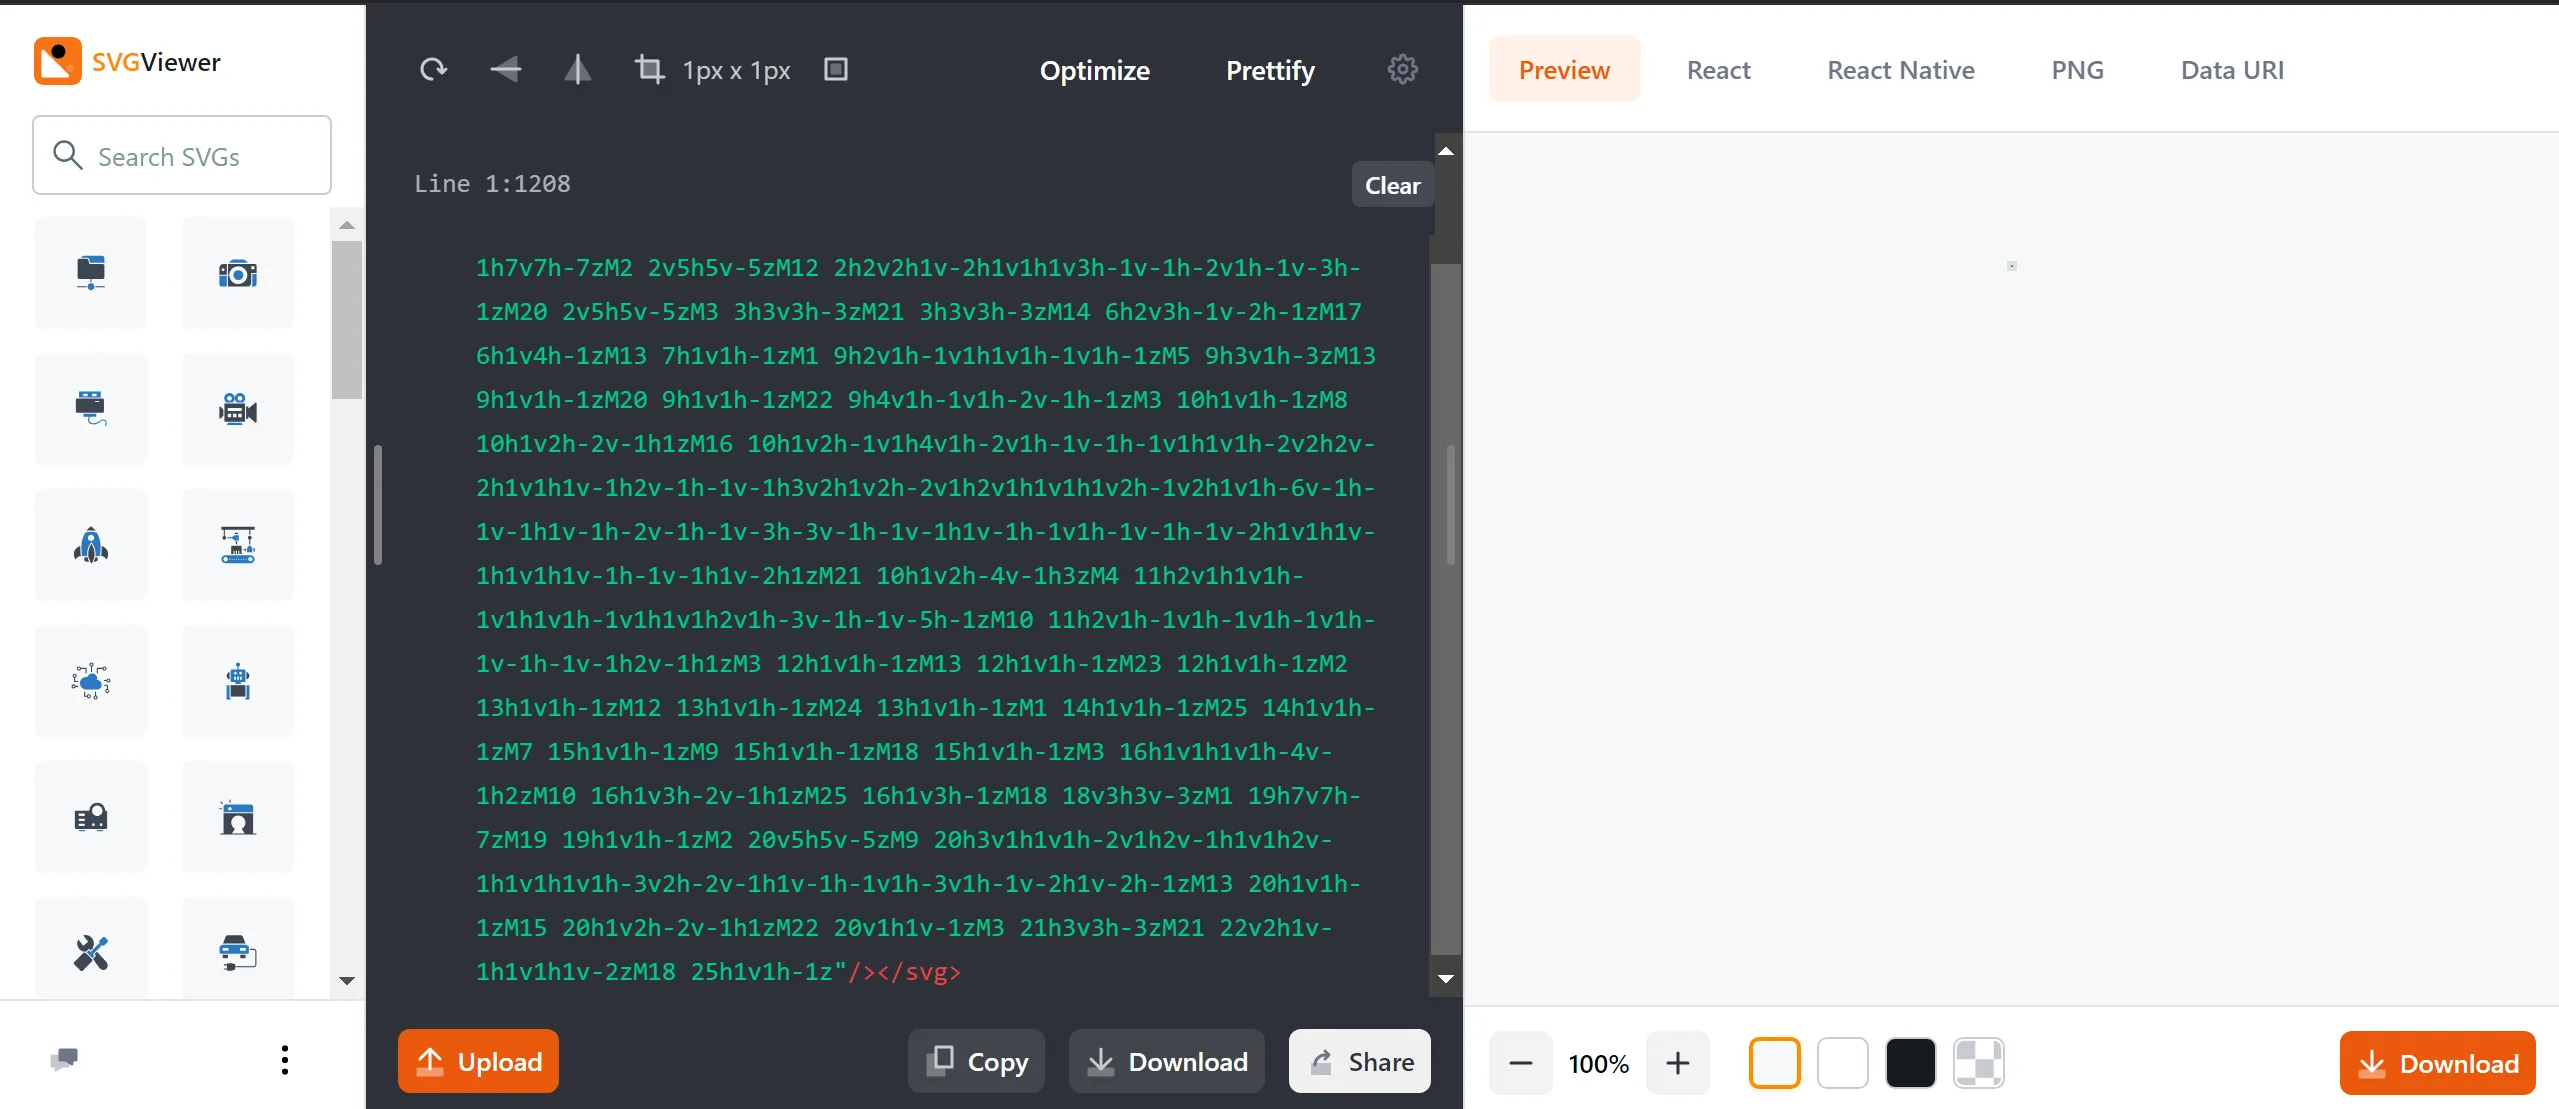Zoom in with the plus button

(x=1678, y=1063)
